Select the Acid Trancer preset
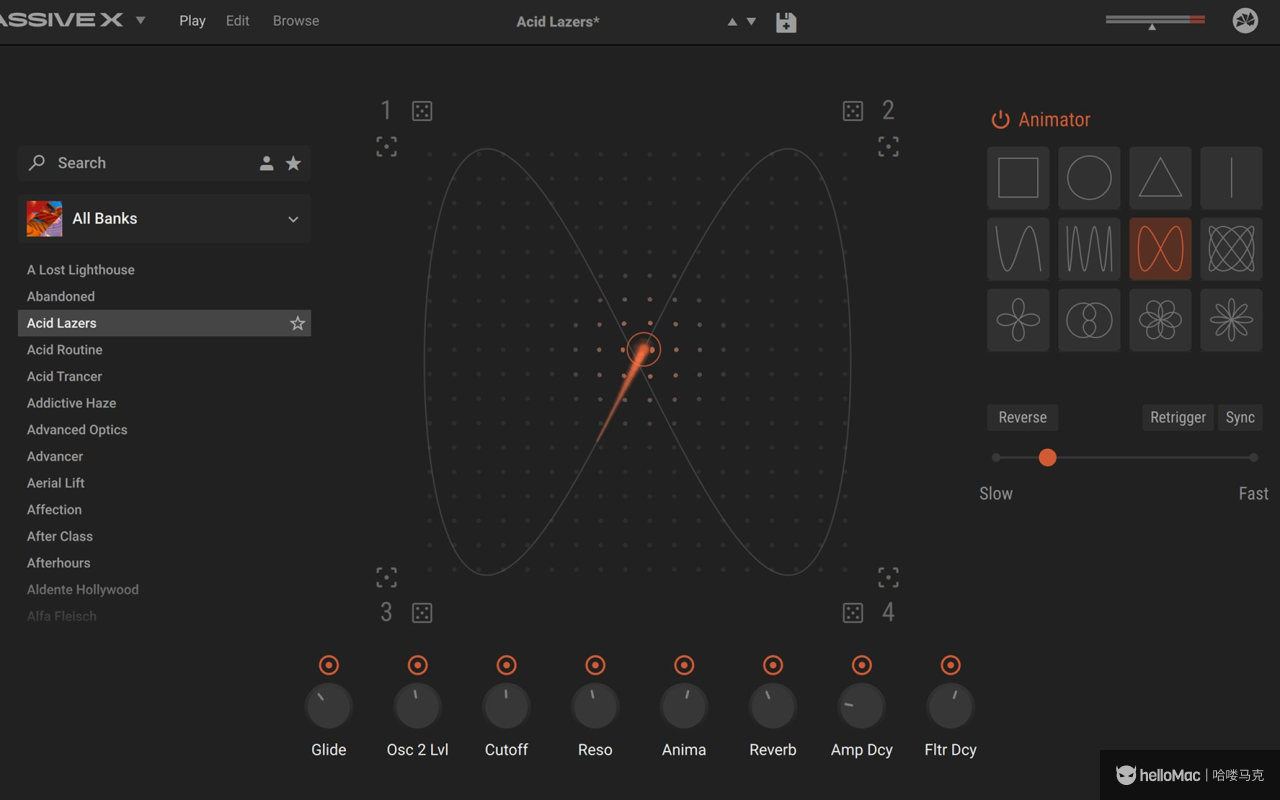This screenshot has width=1280, height=800. pyautogui.click(x=164, y=376)
